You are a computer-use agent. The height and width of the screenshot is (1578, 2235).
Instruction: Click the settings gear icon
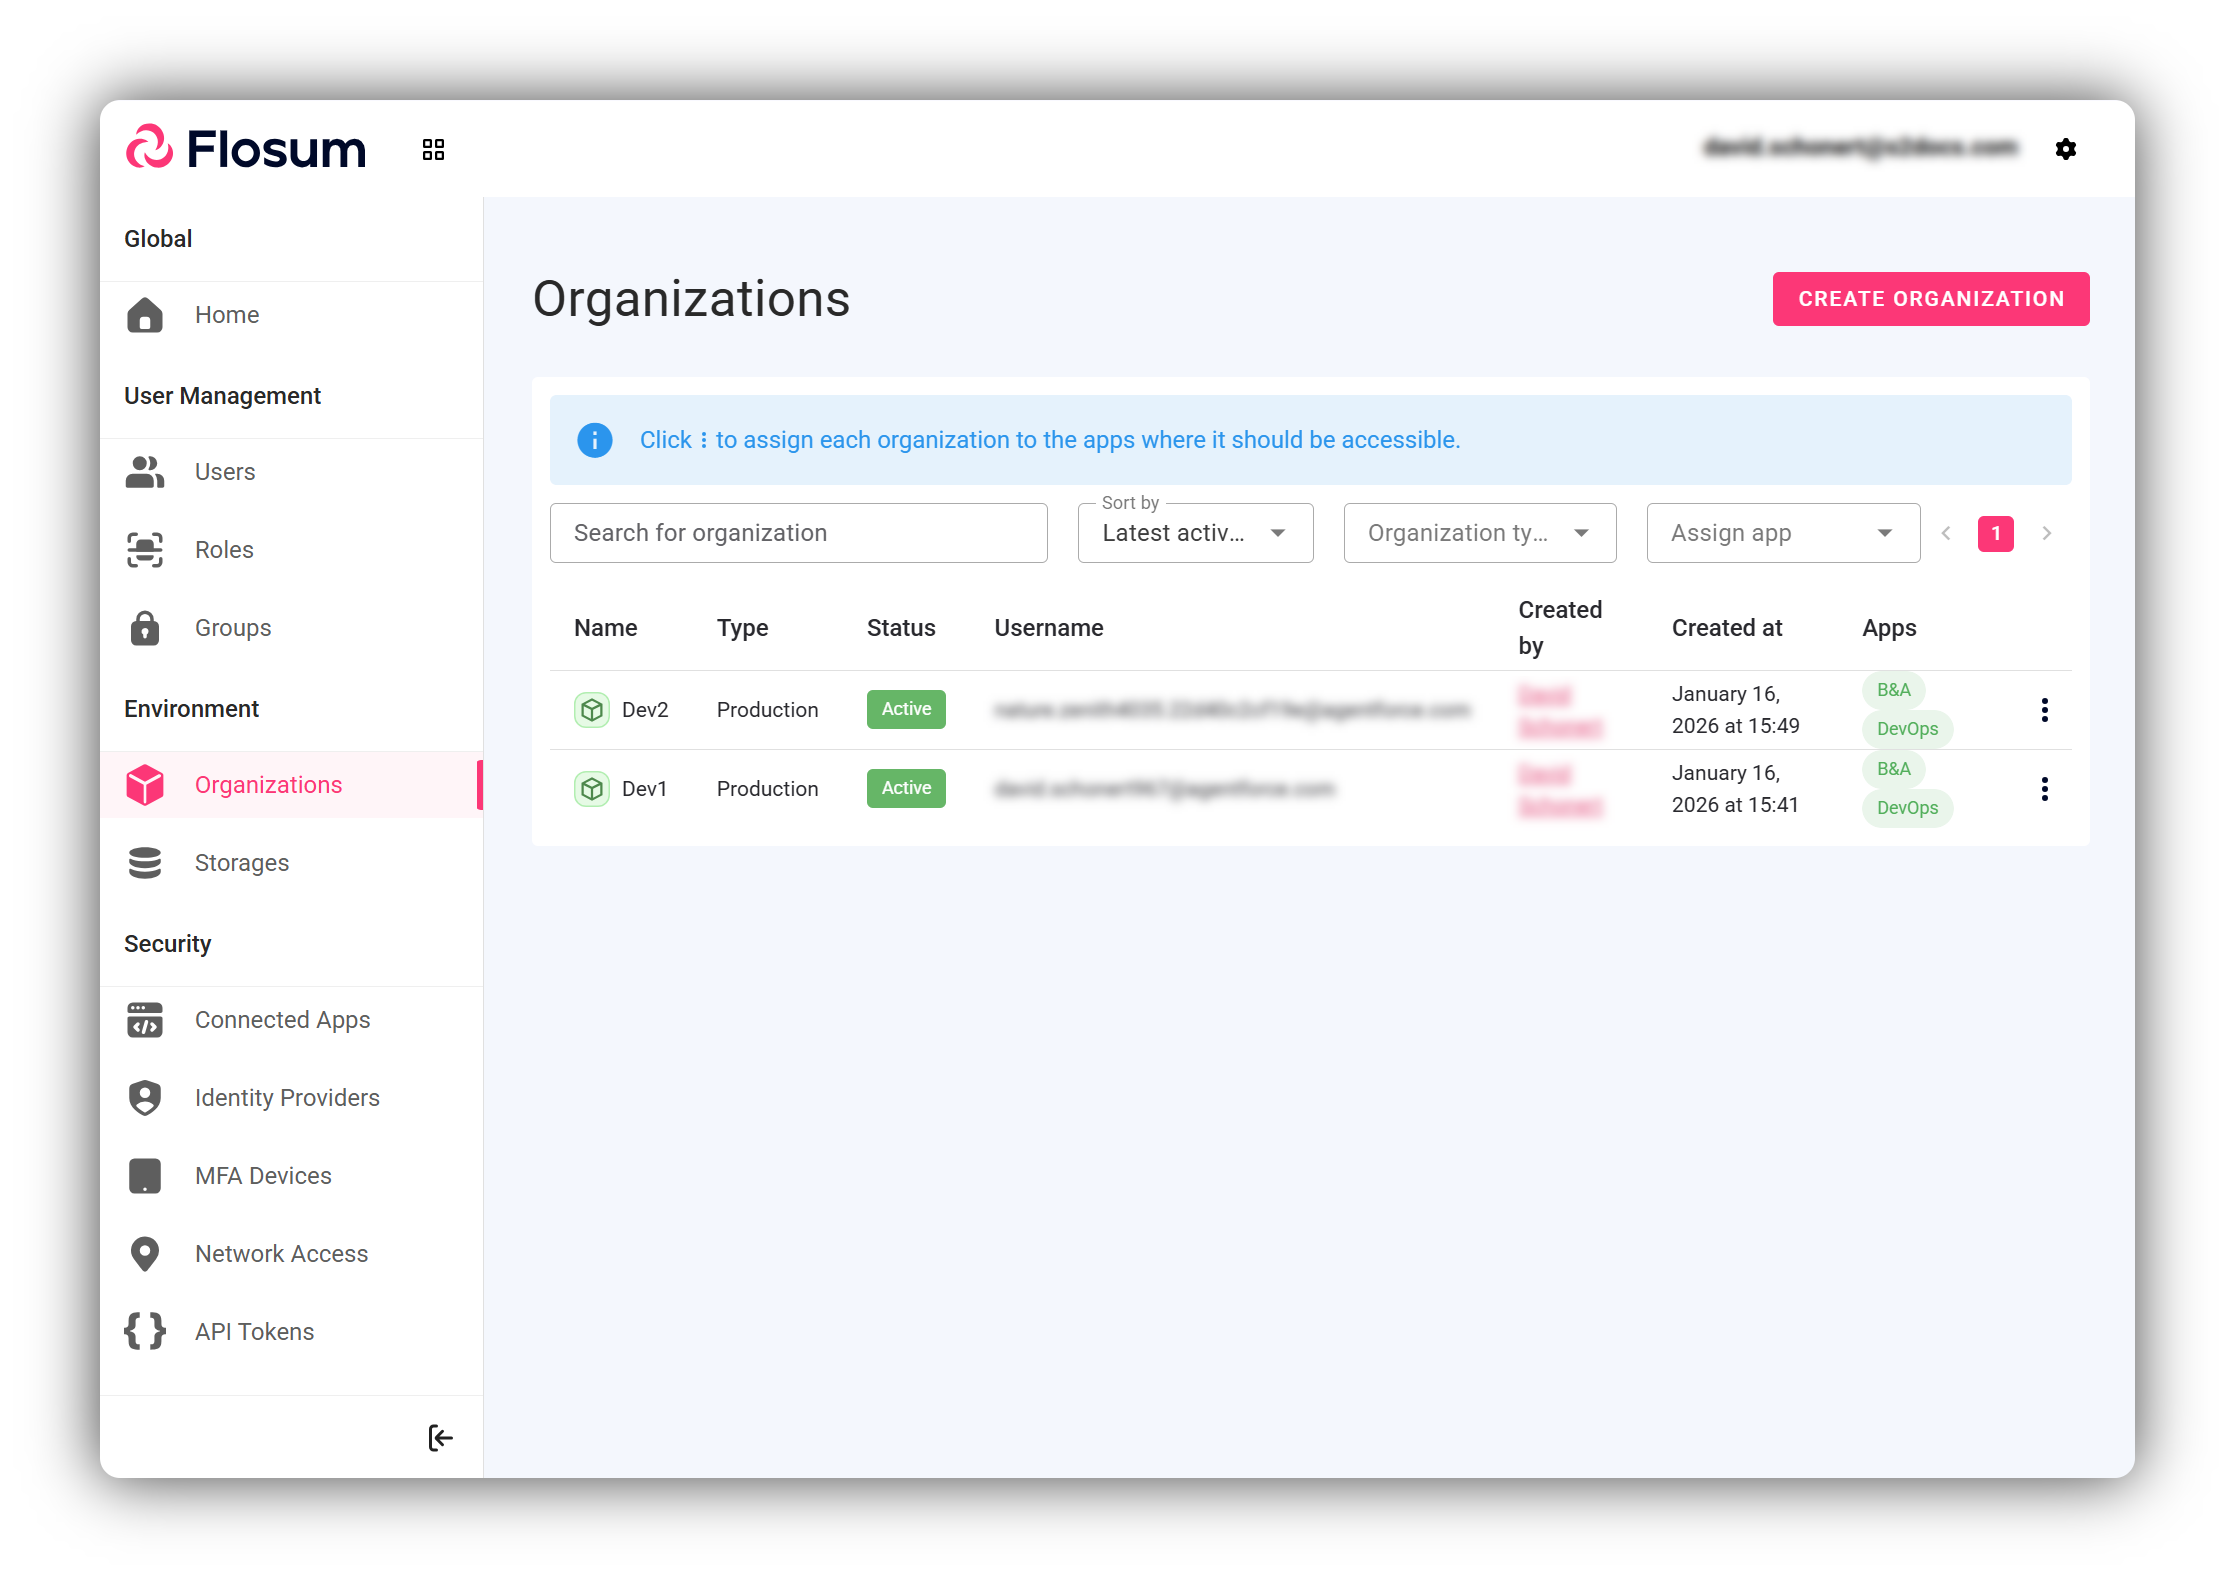(2066, 149)
